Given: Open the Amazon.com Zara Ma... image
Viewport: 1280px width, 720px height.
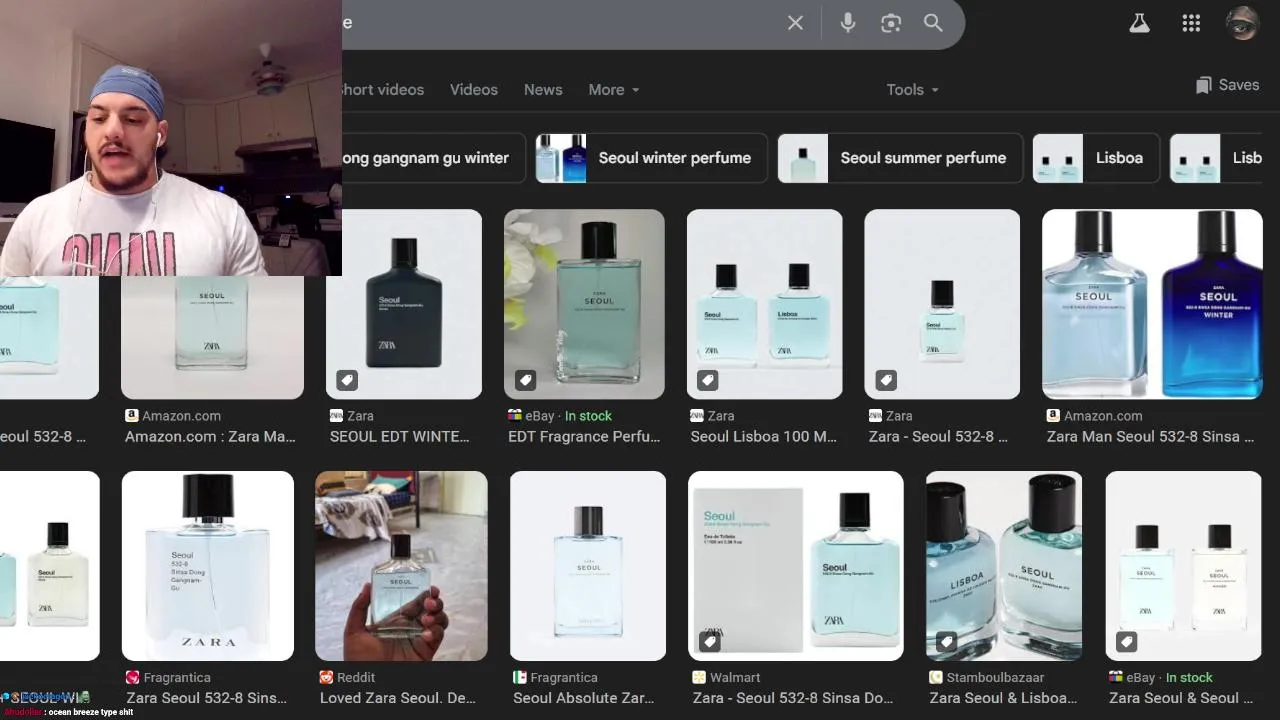Looking at the screenshot, I should point(212,338).
